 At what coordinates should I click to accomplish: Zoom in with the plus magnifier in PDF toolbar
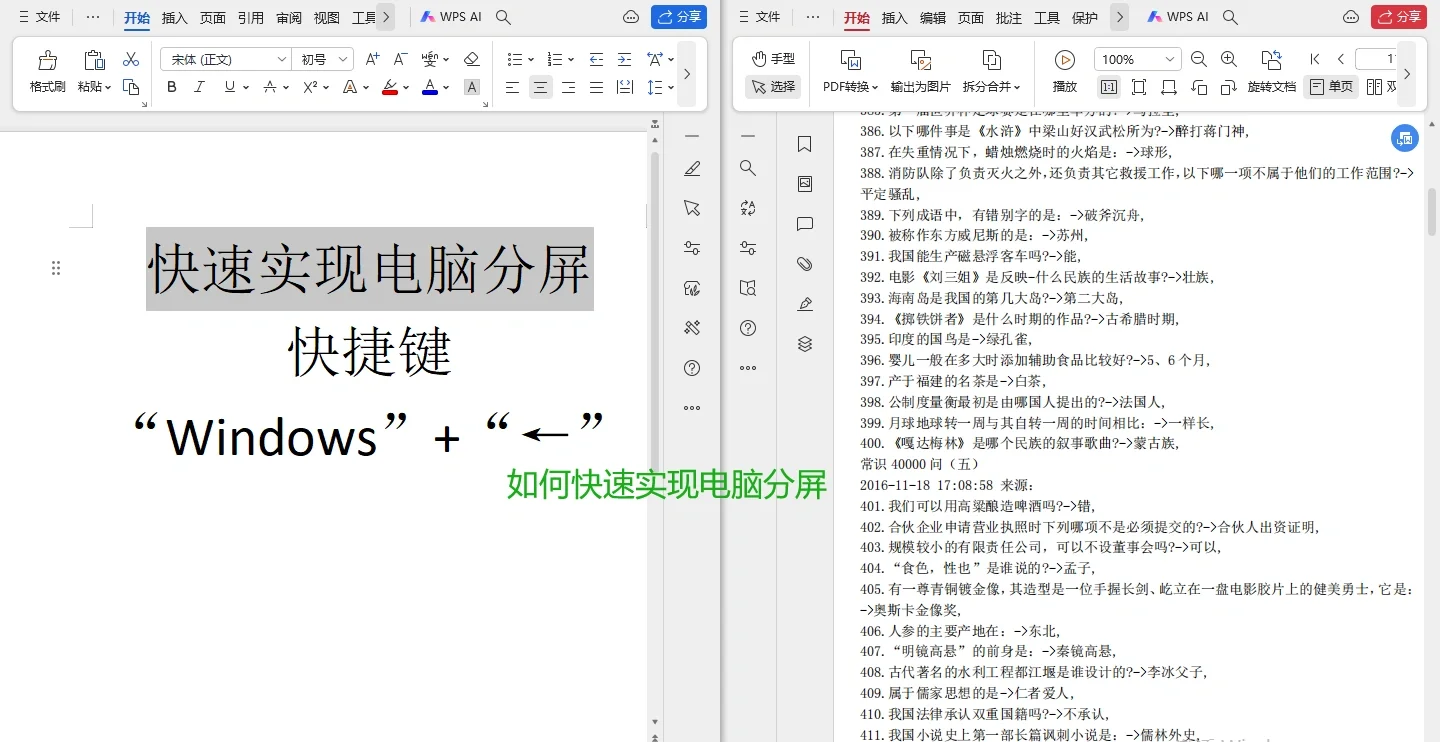[1229, 59]
